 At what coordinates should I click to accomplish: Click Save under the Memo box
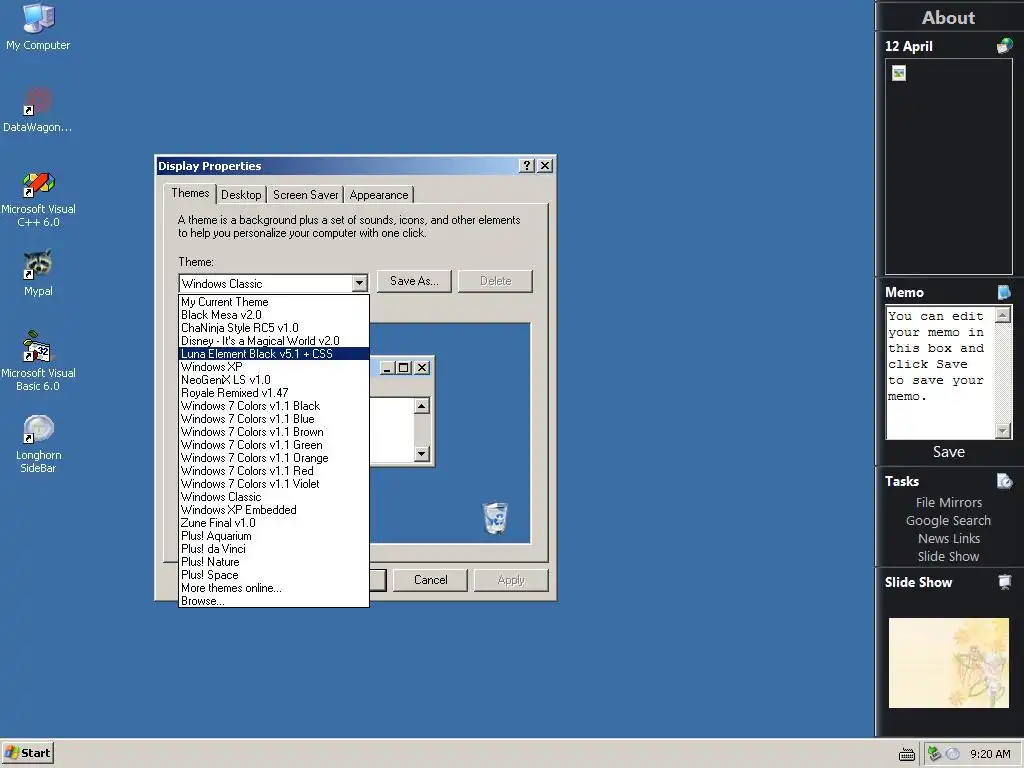pyautogui.click(x=948, y=452)
